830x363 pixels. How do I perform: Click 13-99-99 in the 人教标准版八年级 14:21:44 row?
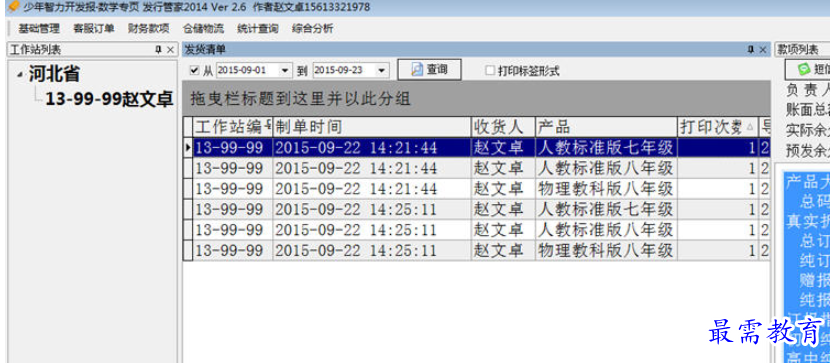(229, 168)
